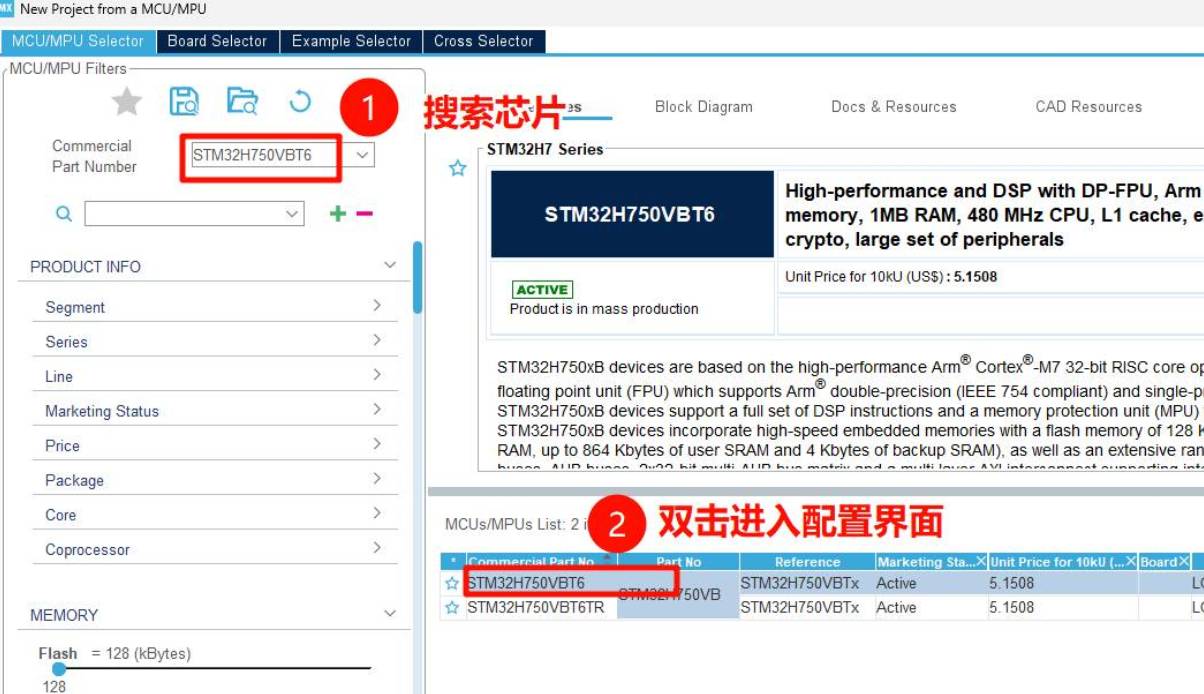Expand the Segment filter
The width and height of the screenshot is (1204, 694).
pos(377,305)
